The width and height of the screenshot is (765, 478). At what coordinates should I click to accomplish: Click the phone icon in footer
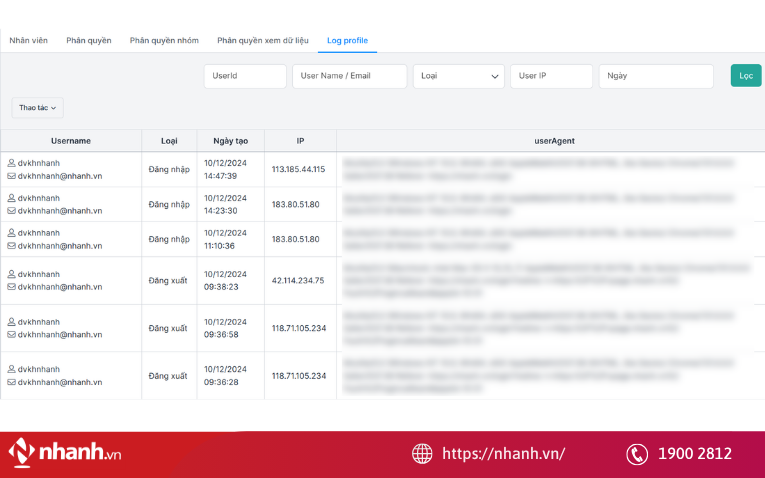coord(637,454)
